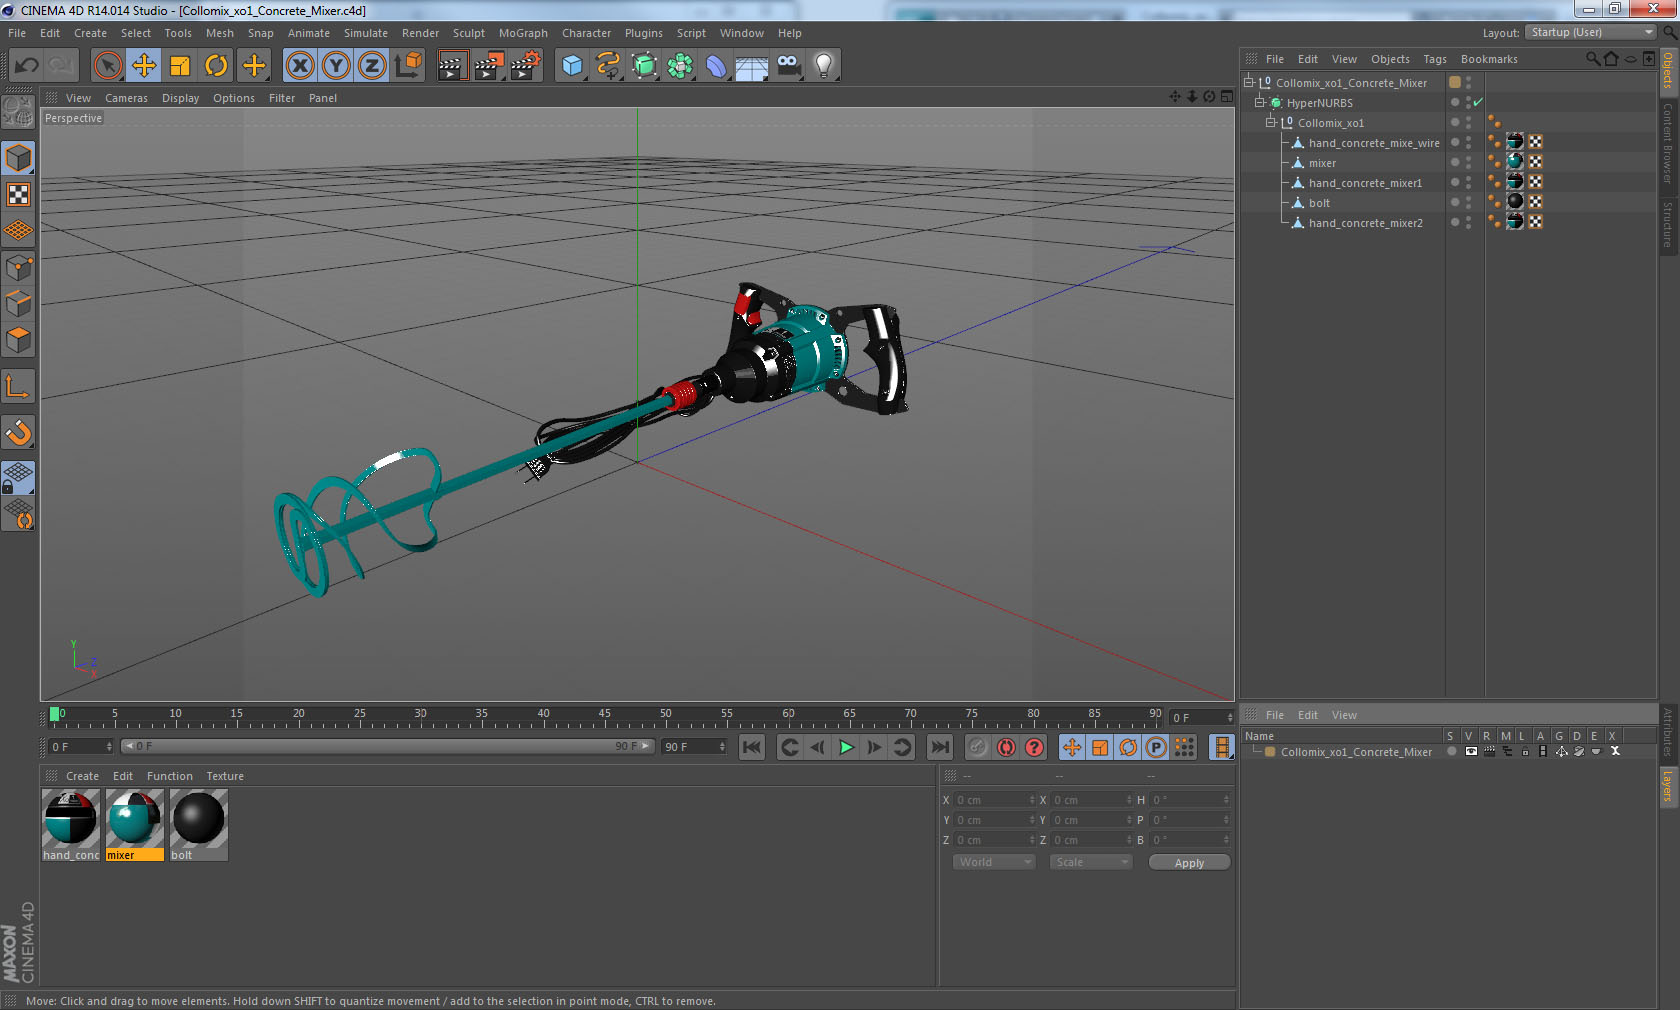Make Editable icon at top of left palette
This screenshot has width=1680, height=1010.
pos(19,112)
